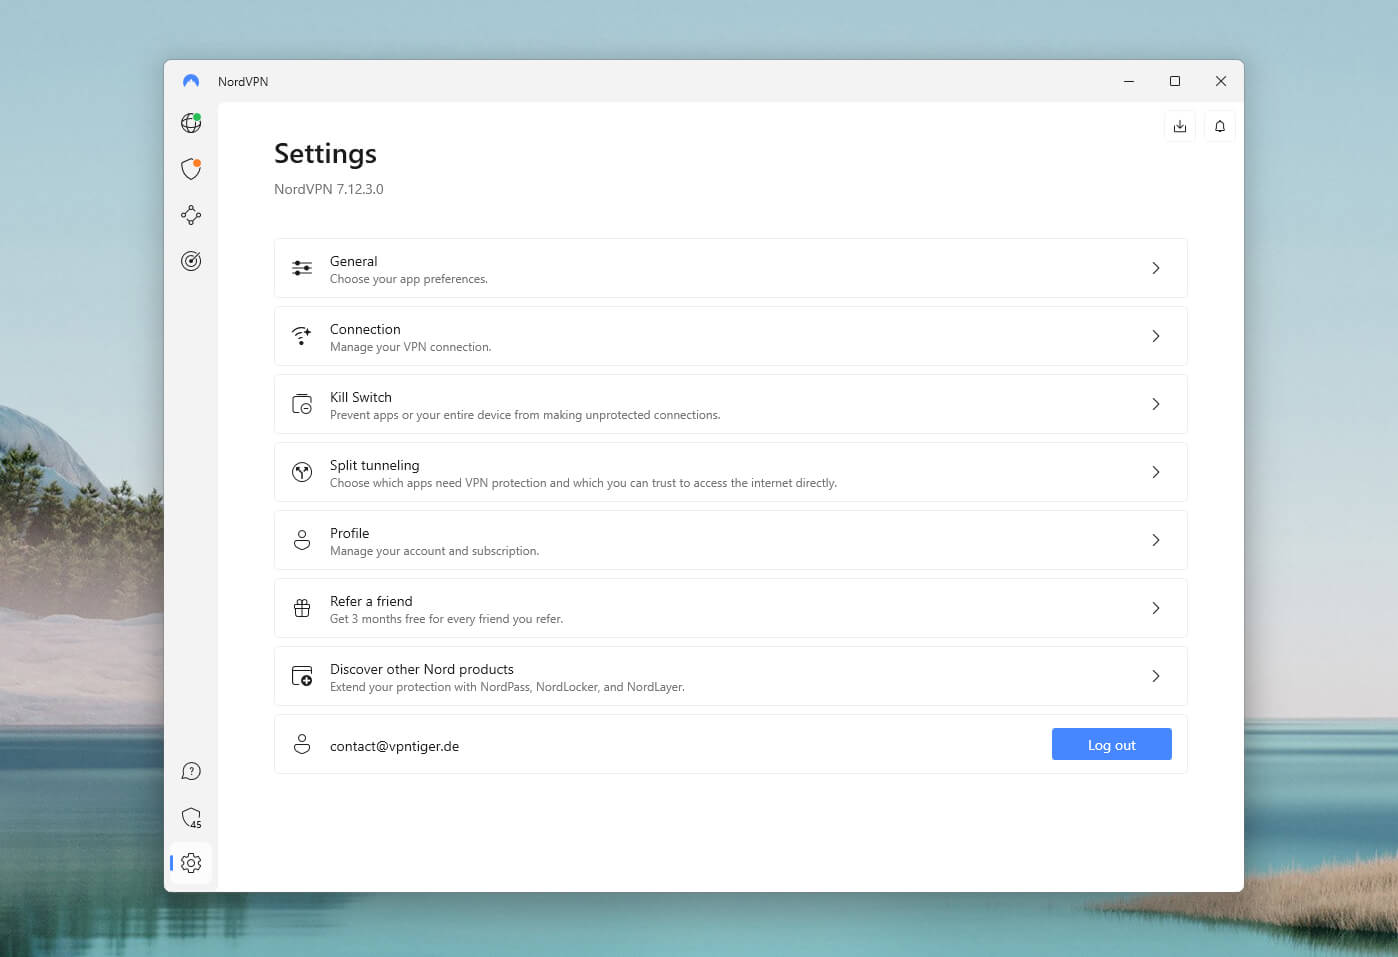Close the NordVPN window
Viewport: 1398px width, 957px height.
pos(1221,81)
